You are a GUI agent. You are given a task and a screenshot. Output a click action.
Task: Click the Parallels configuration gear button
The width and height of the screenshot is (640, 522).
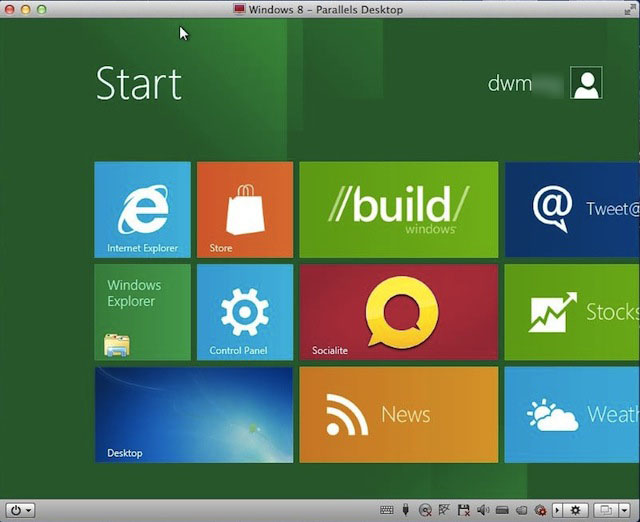point(575,510)
